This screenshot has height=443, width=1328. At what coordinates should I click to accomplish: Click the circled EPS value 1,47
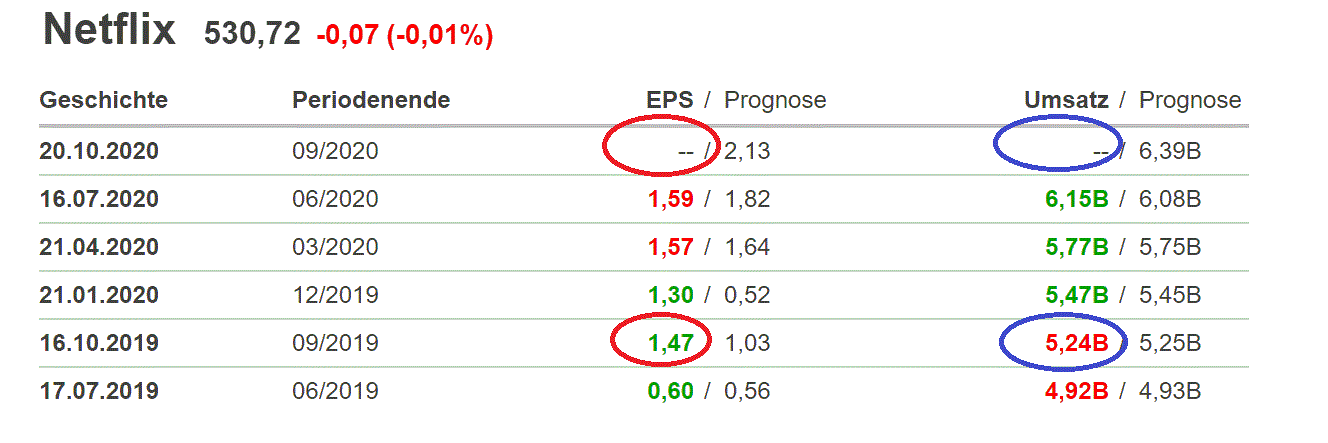tap(670, 343)
